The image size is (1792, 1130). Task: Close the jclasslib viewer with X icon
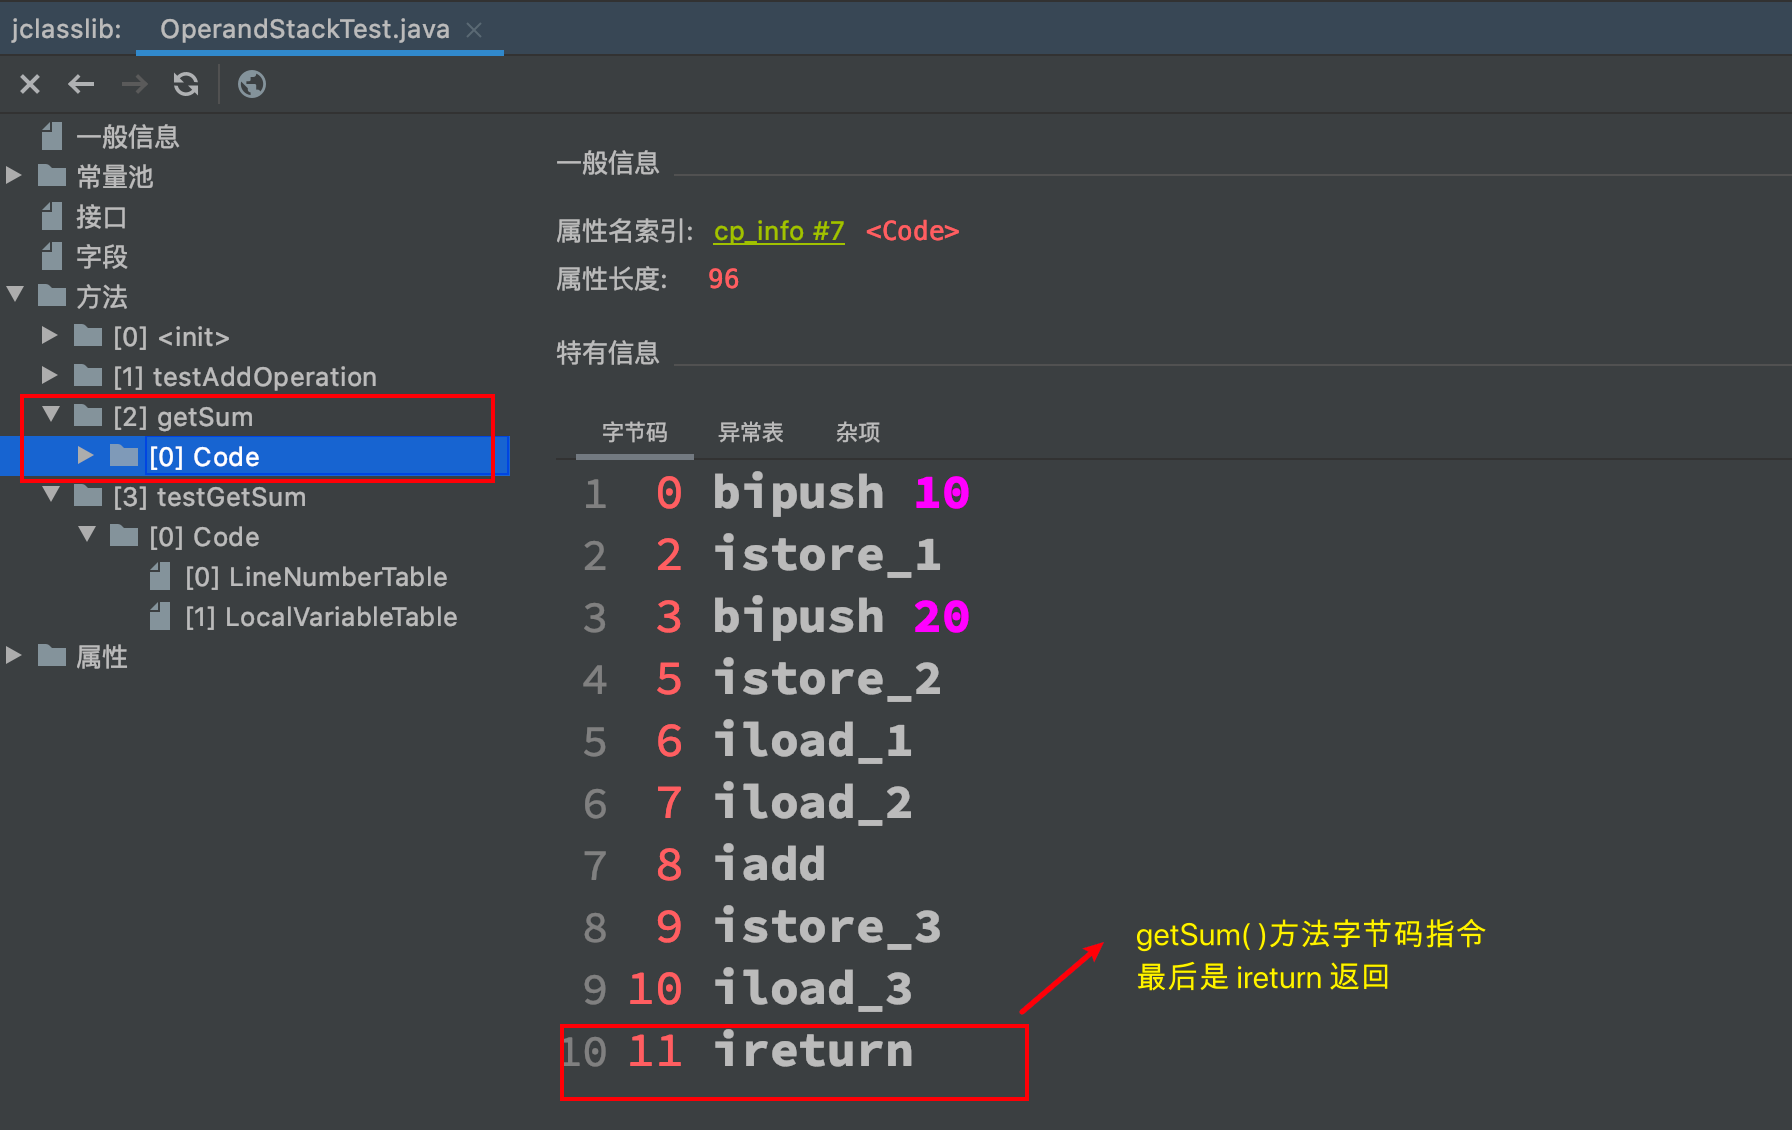[30, 84]
